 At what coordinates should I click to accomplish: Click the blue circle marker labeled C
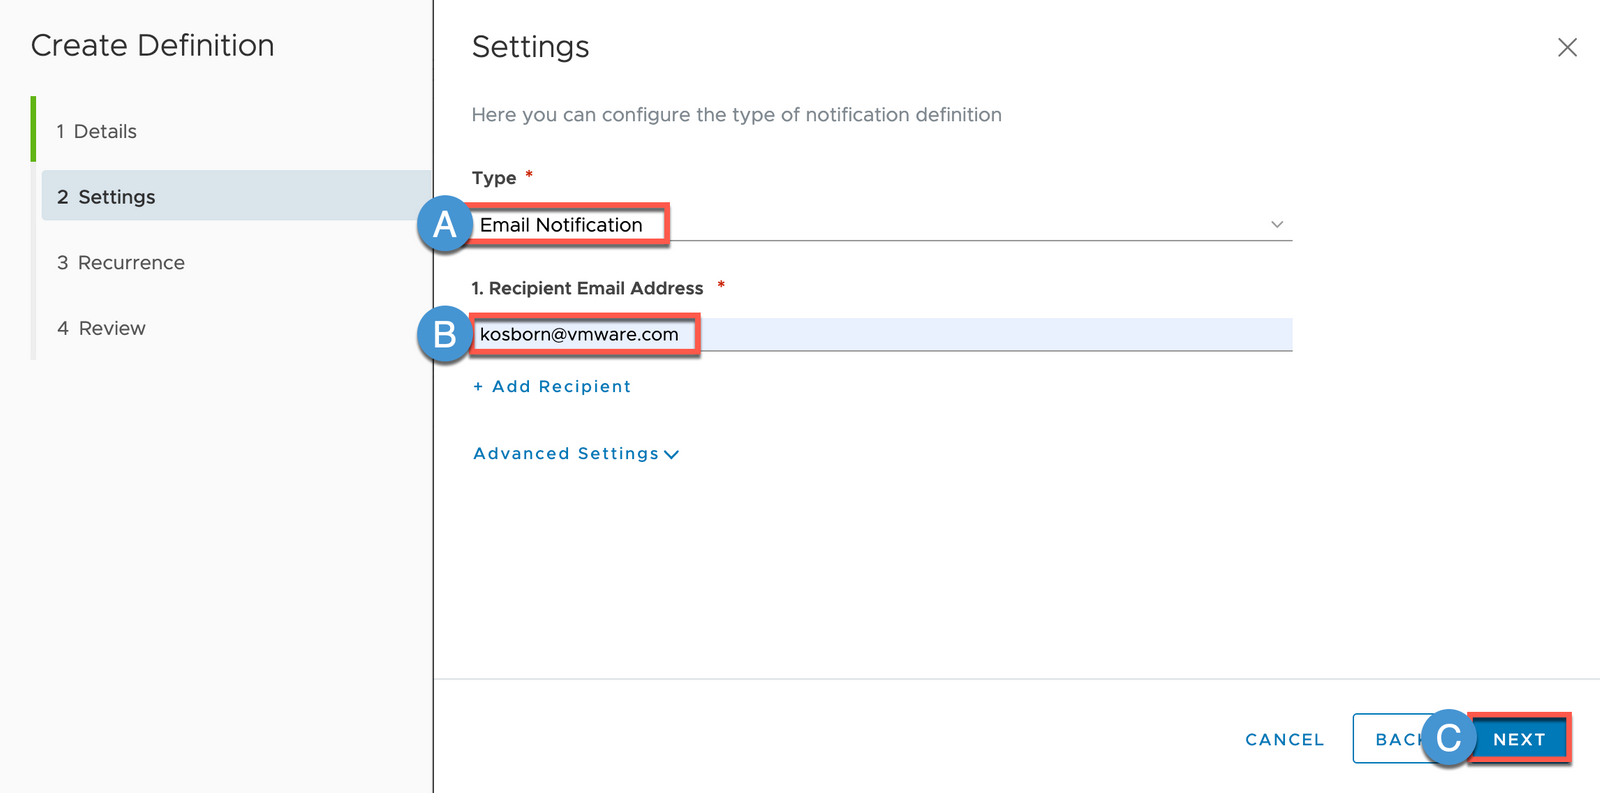pos(1448,738)
